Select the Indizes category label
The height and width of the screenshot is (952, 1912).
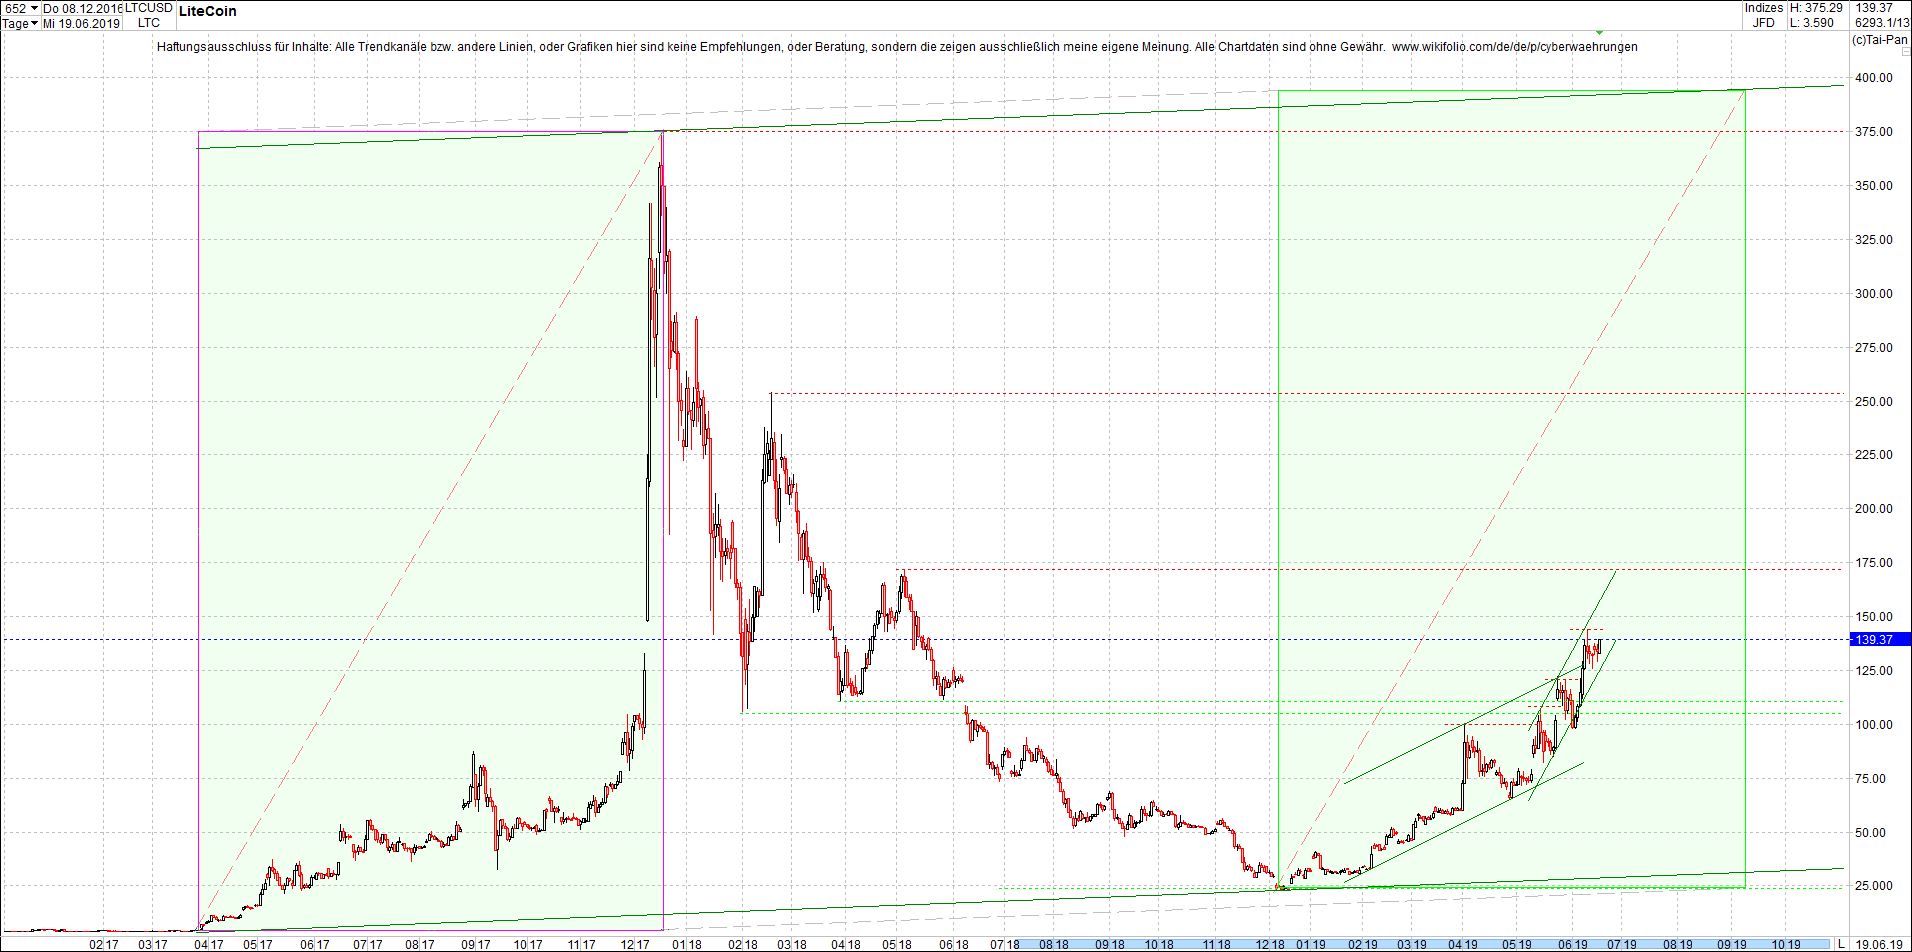(x=1763, y=7)
